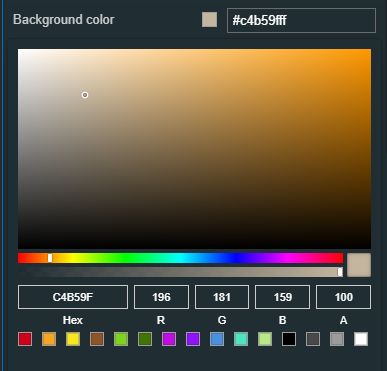The width and height of the screenshot is (387, 371).
Task: Select the pale lime preset swatch
Action: click(x=265, y=339)
